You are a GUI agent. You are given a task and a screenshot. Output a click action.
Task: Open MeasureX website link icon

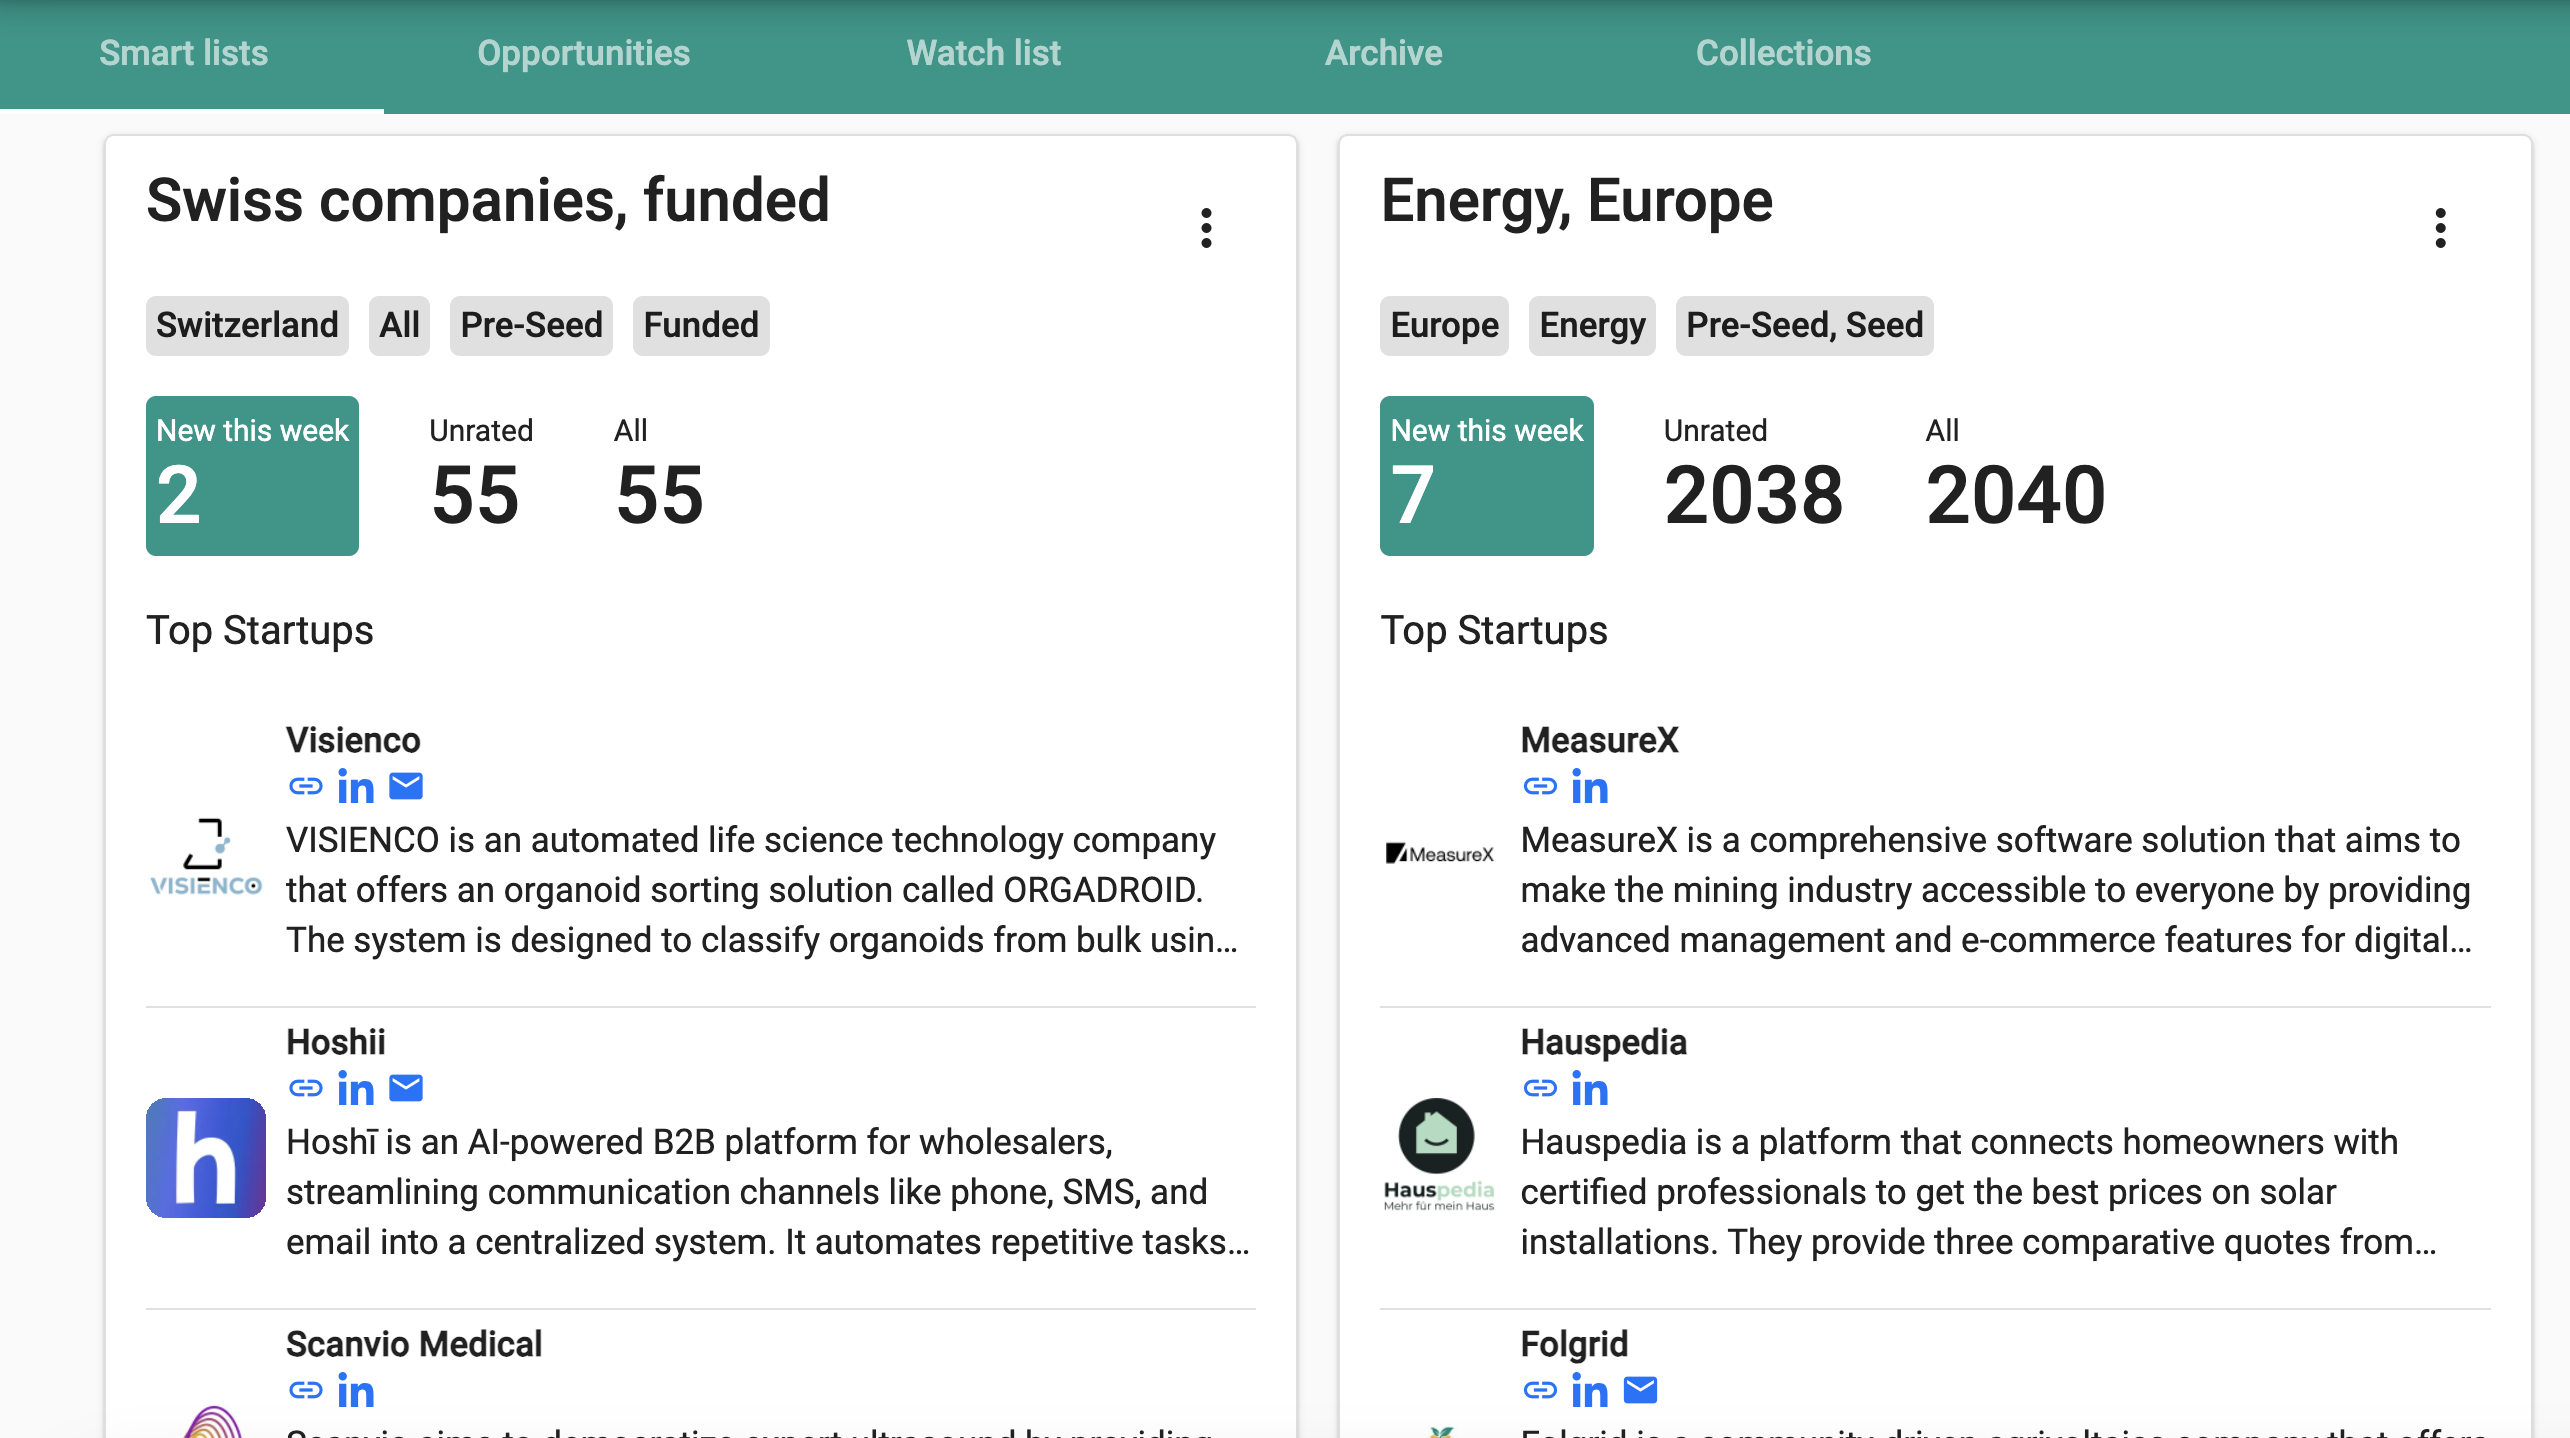point(1540,787)
